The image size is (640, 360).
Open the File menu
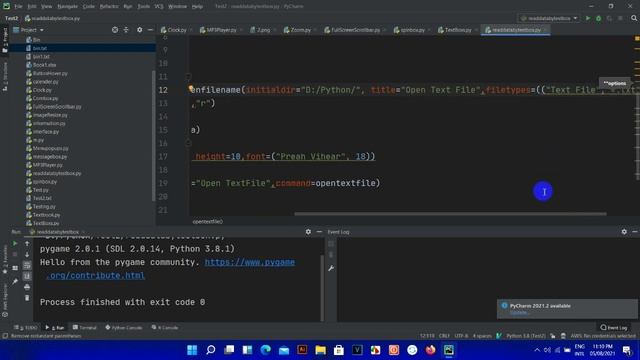click(x=19, y=7)
